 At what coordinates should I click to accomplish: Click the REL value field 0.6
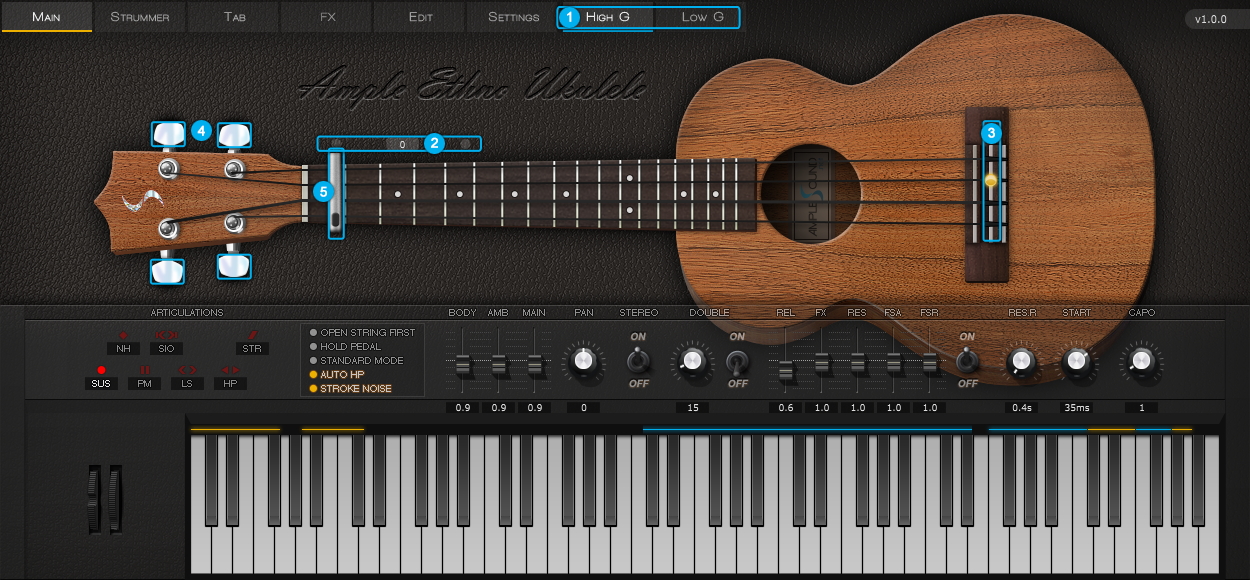(x=786, y=408)
